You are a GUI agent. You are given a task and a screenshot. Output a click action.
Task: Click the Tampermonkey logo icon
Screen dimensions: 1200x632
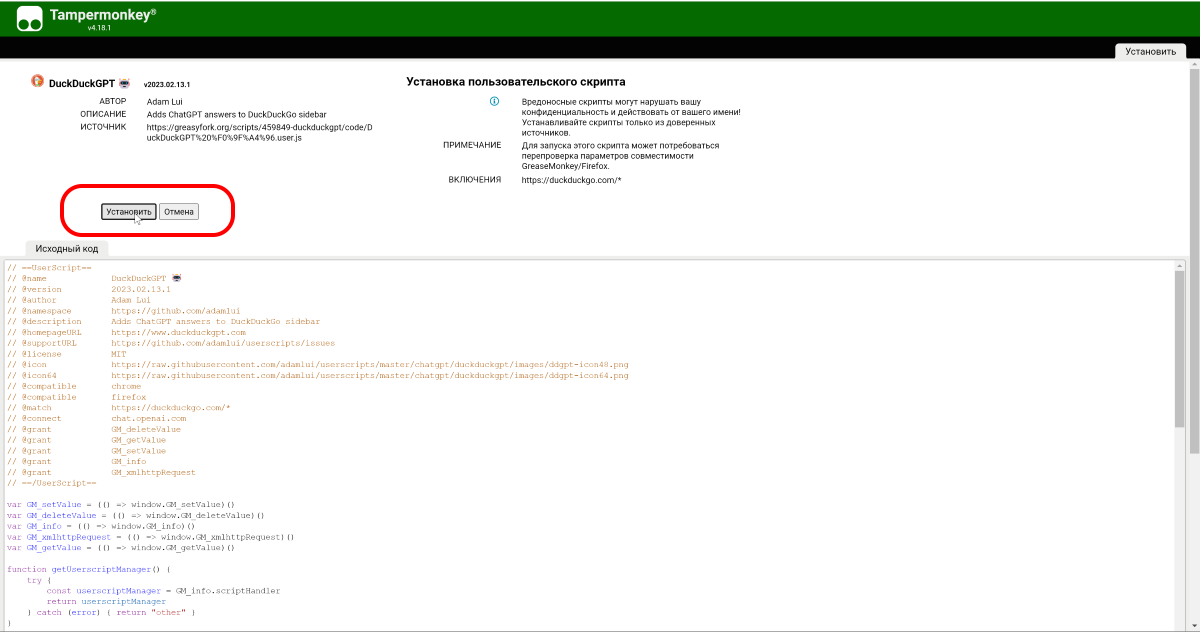tap(31, 17)
